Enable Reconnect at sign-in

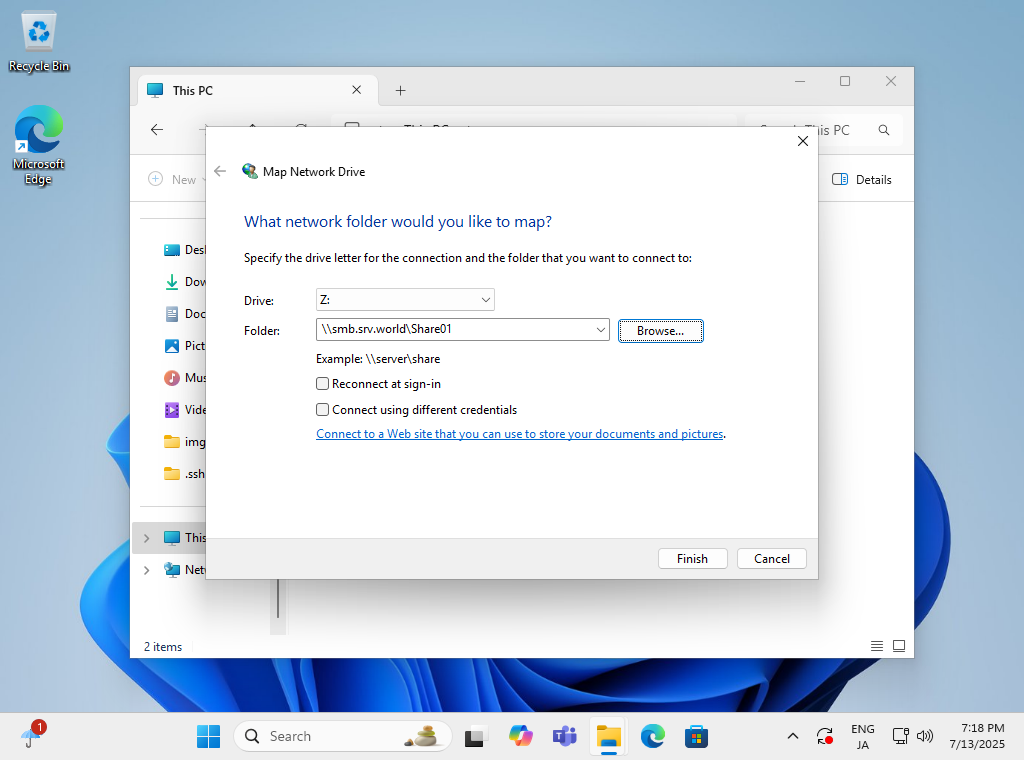[322, 383]
